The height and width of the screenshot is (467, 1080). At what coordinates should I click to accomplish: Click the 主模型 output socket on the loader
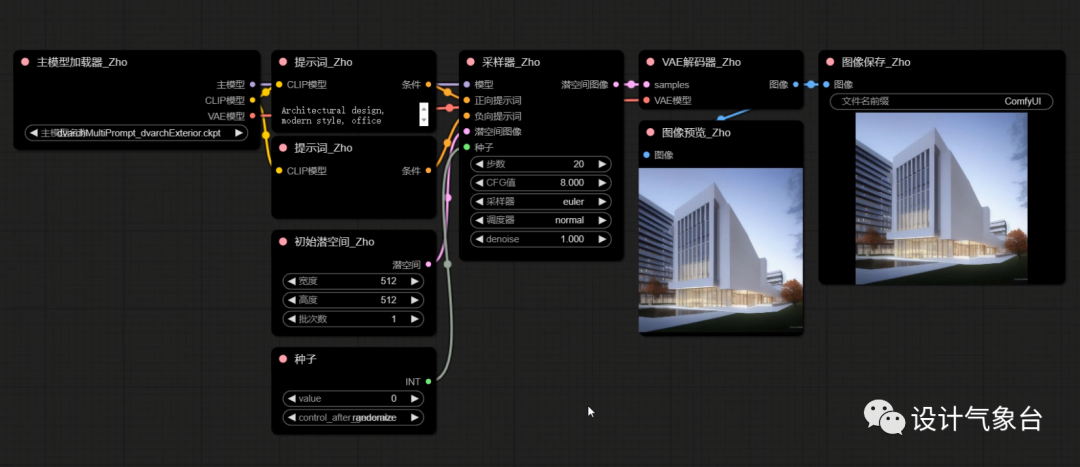pyautogui.click(x=253, y=85)
